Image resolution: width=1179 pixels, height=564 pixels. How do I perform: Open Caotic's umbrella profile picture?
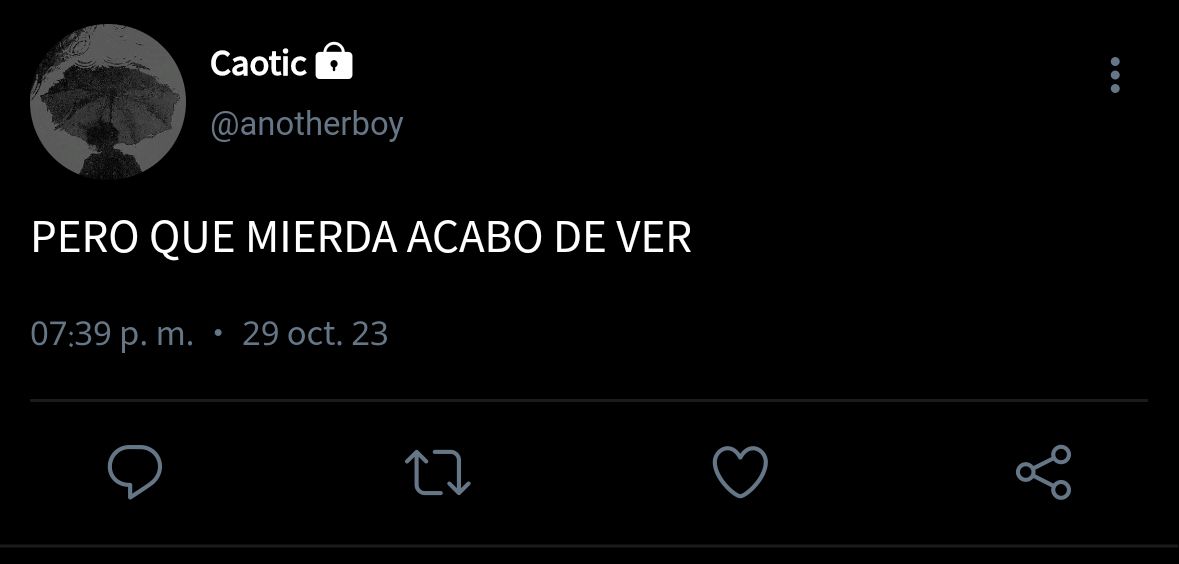coord(108,102)
